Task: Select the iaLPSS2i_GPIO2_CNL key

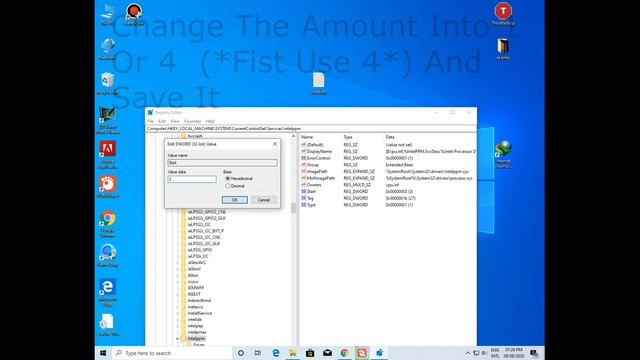Action: pyautogui.click(x=207, y=212)
